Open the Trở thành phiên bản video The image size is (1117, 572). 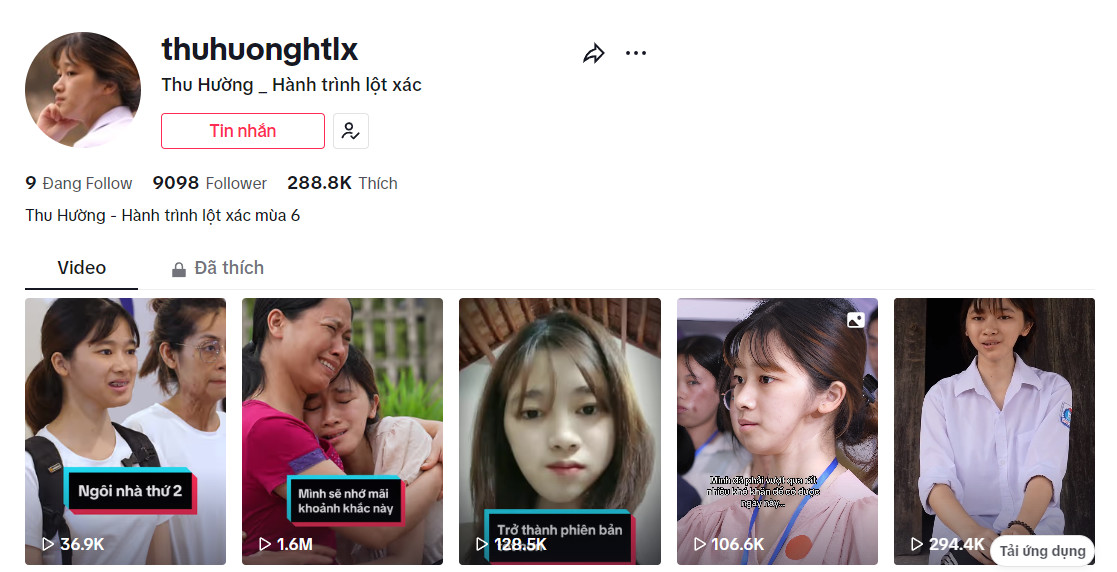560,432
